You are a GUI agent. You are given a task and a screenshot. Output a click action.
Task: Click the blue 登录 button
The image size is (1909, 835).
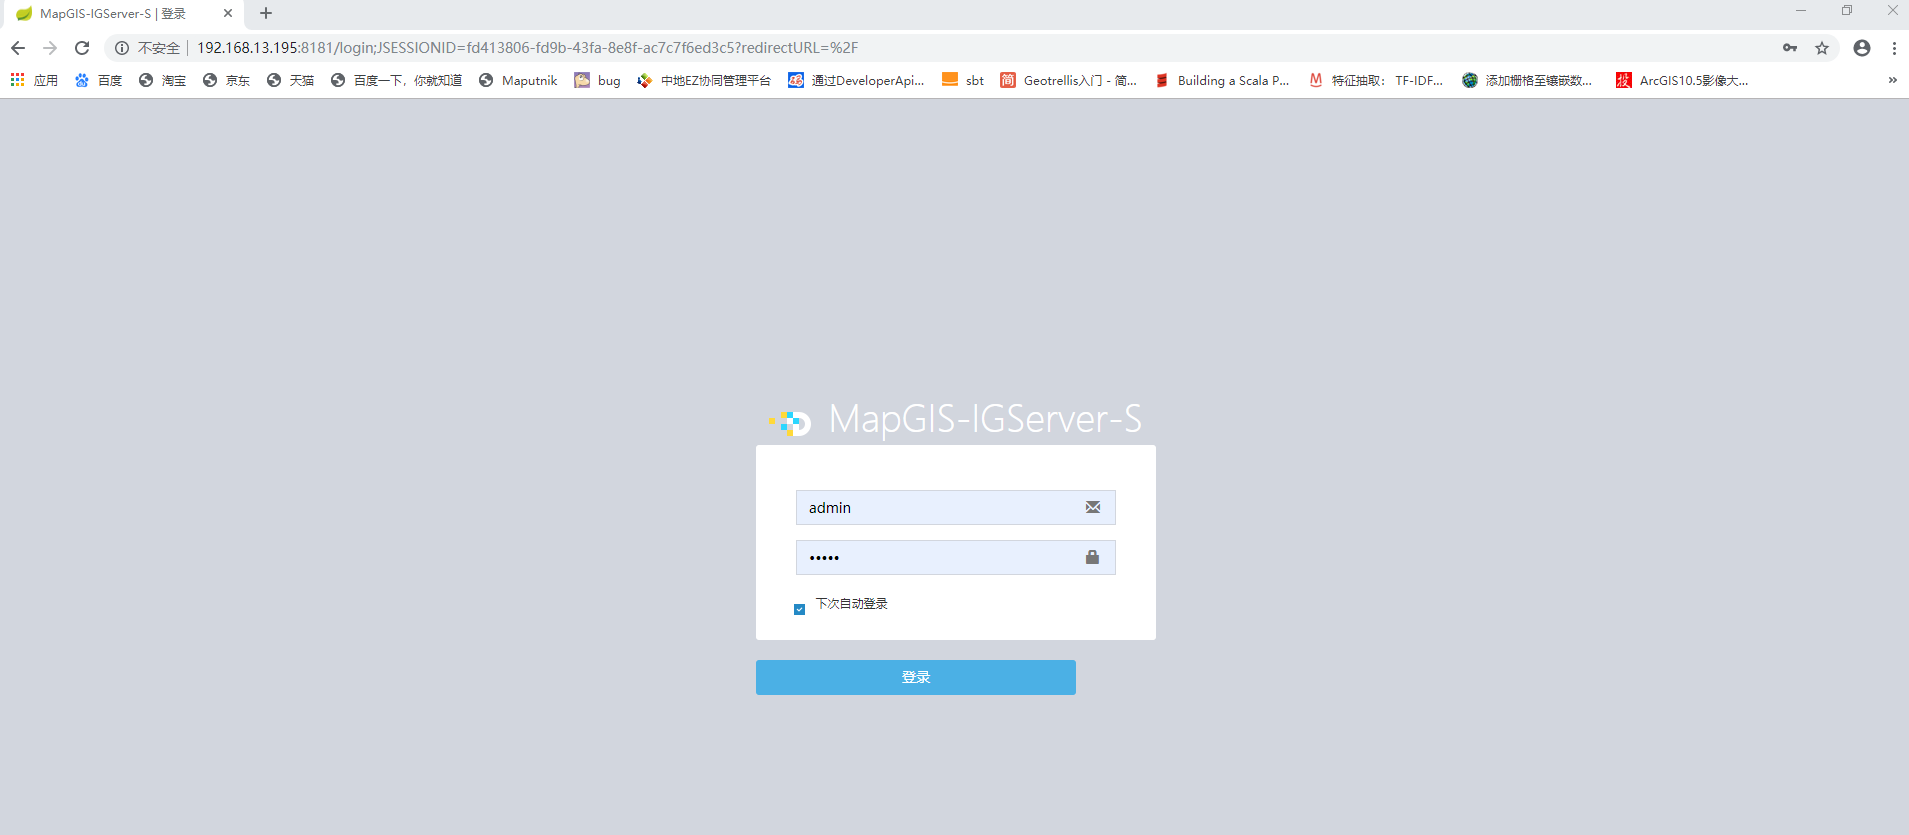pos(915,677)
